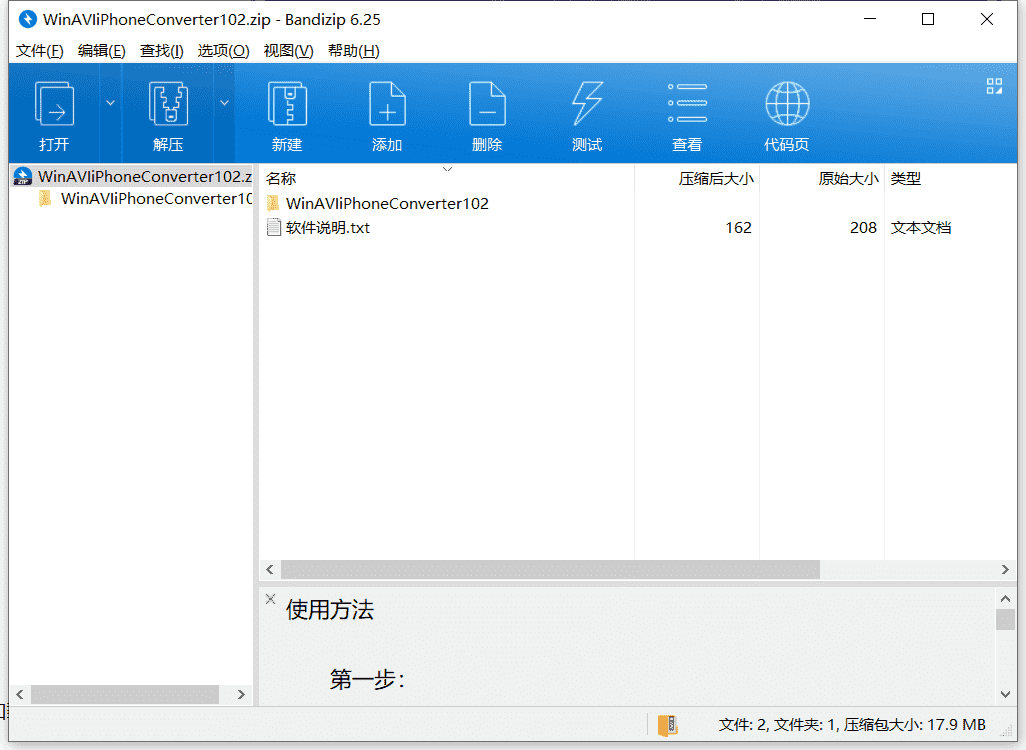
Task: Open the 文件(F) menu
Action: pyautogui.click(x=39, y=50)
